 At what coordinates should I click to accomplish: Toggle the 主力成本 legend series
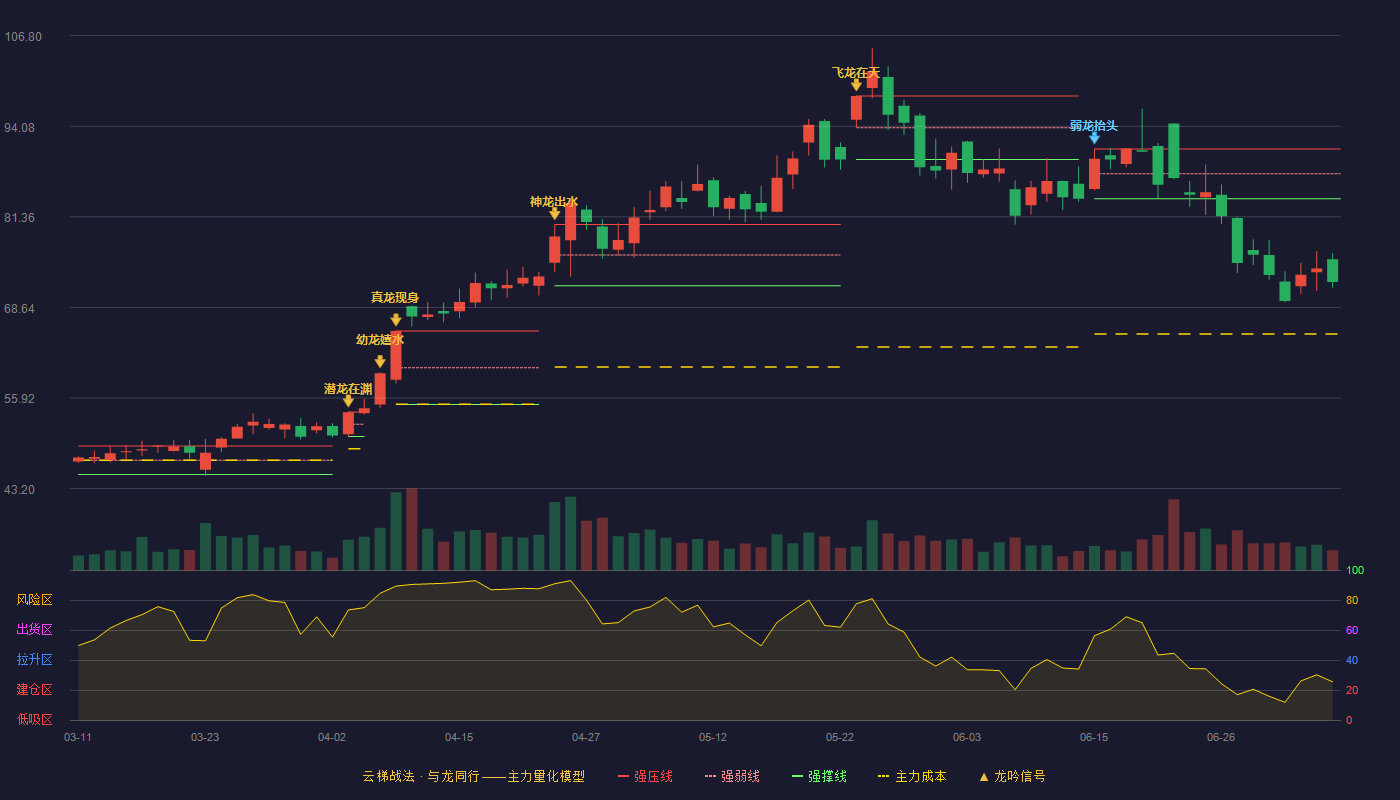912,776
